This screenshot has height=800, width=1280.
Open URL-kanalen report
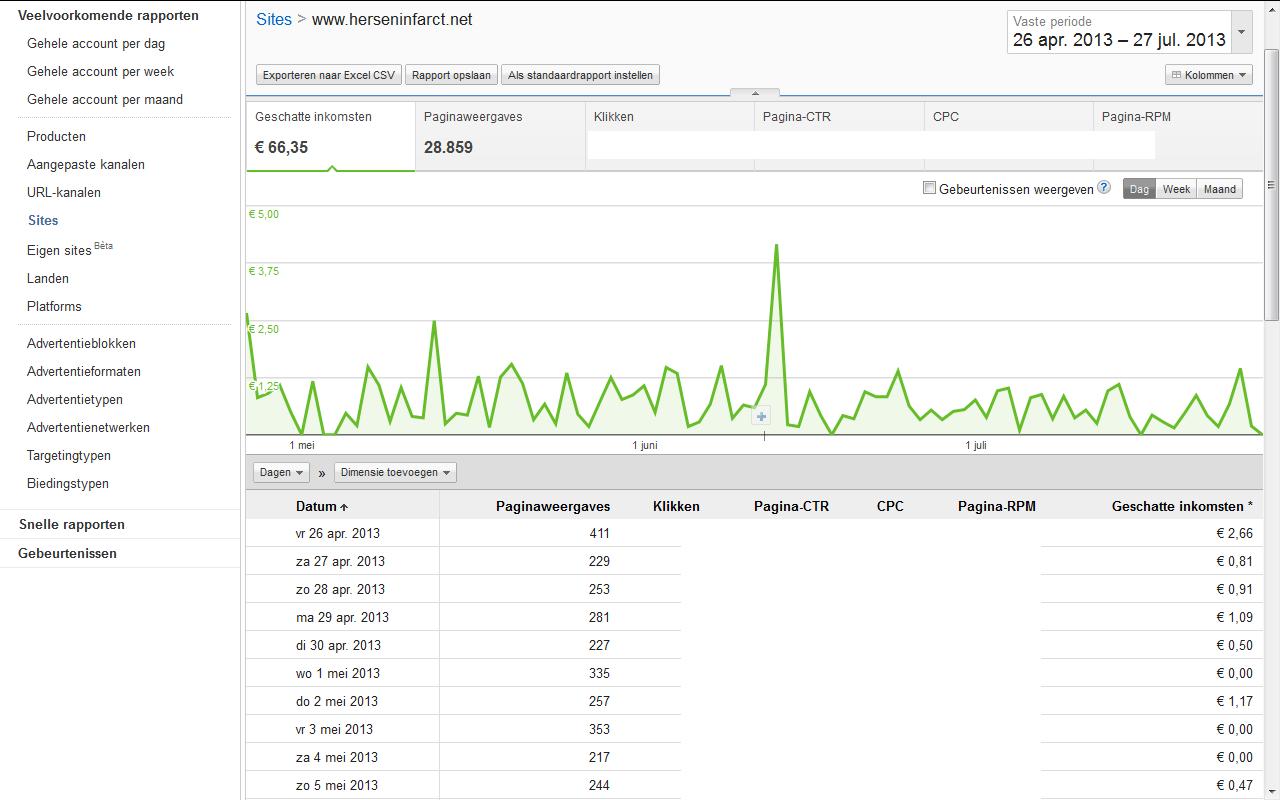[x=64, y=192]
